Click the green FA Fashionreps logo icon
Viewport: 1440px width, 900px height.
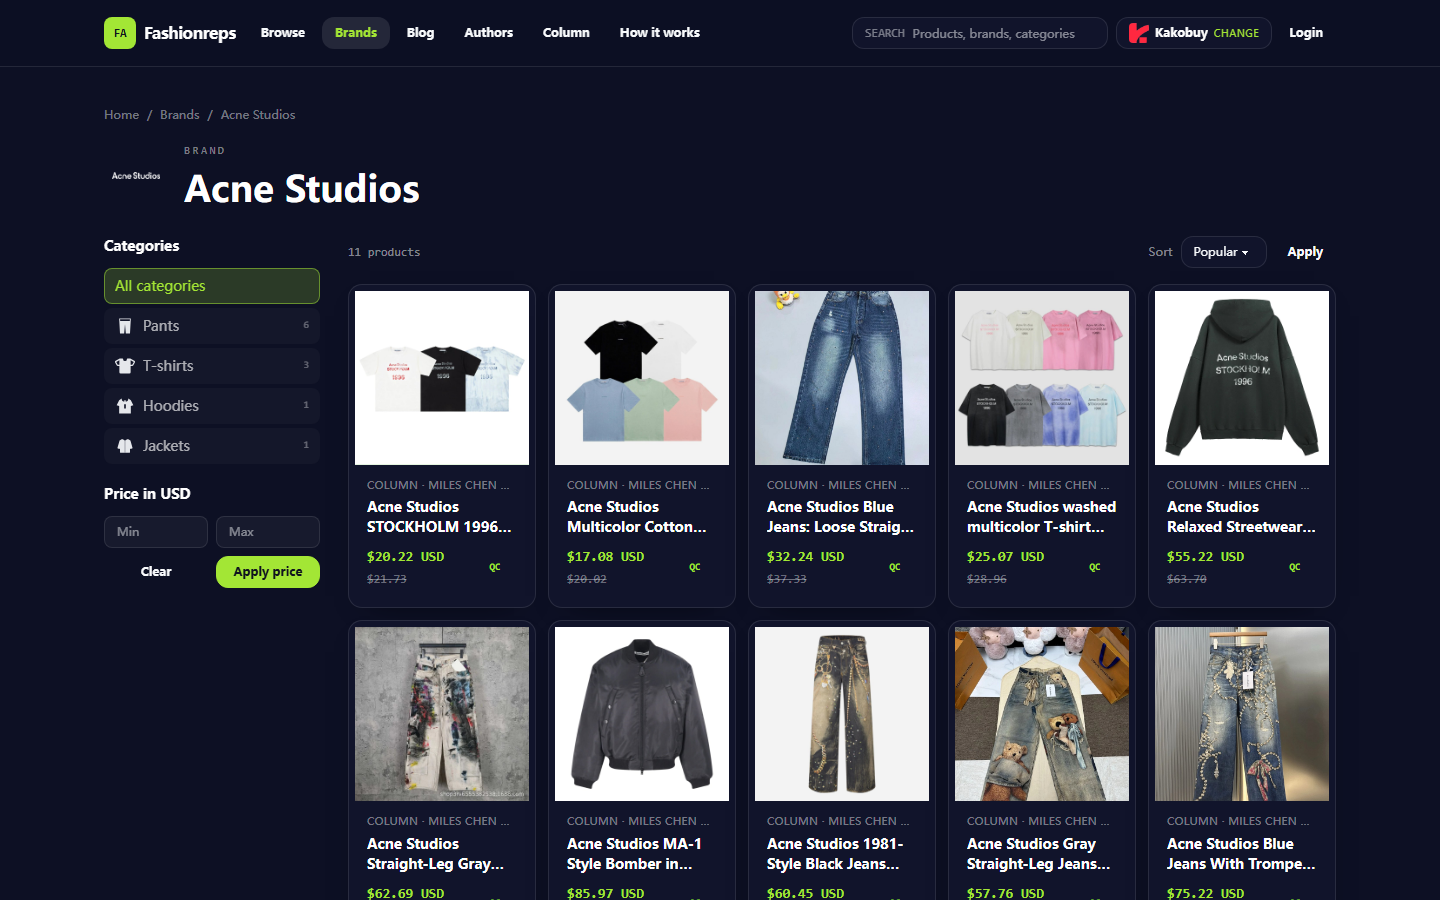click(120, 33)
